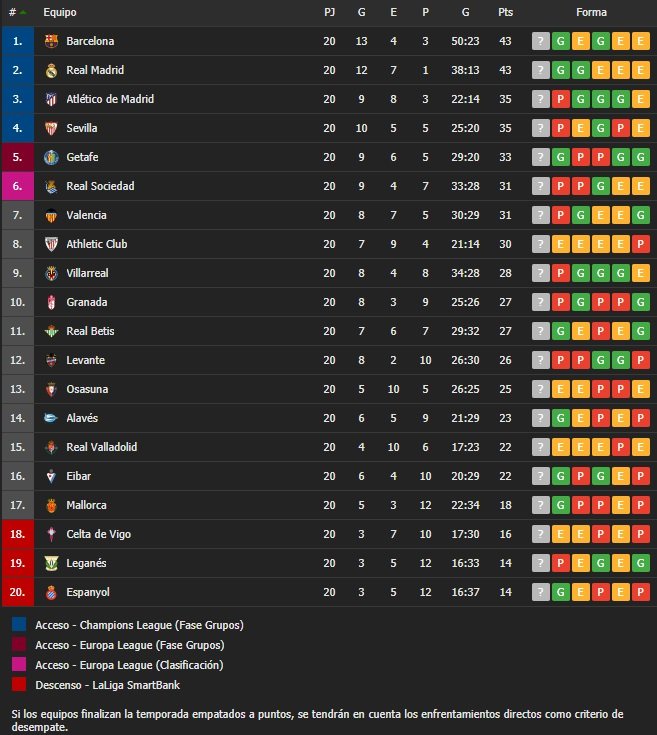Click the Real Madrid crest icon
The image size is (657, 735).
(x=51, y=70)
